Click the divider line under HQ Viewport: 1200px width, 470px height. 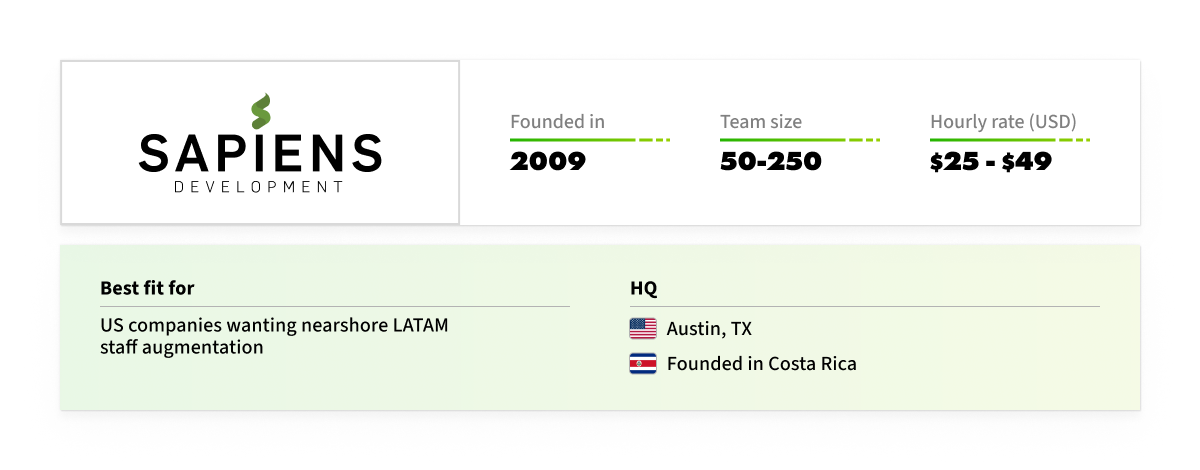[865, 306]
